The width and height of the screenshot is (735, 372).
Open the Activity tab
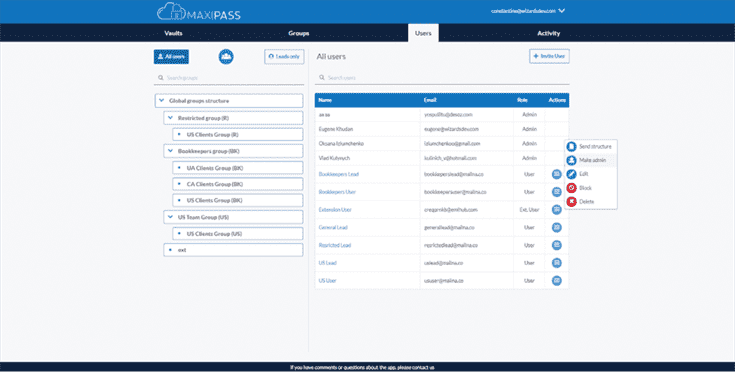click(548, 33)
